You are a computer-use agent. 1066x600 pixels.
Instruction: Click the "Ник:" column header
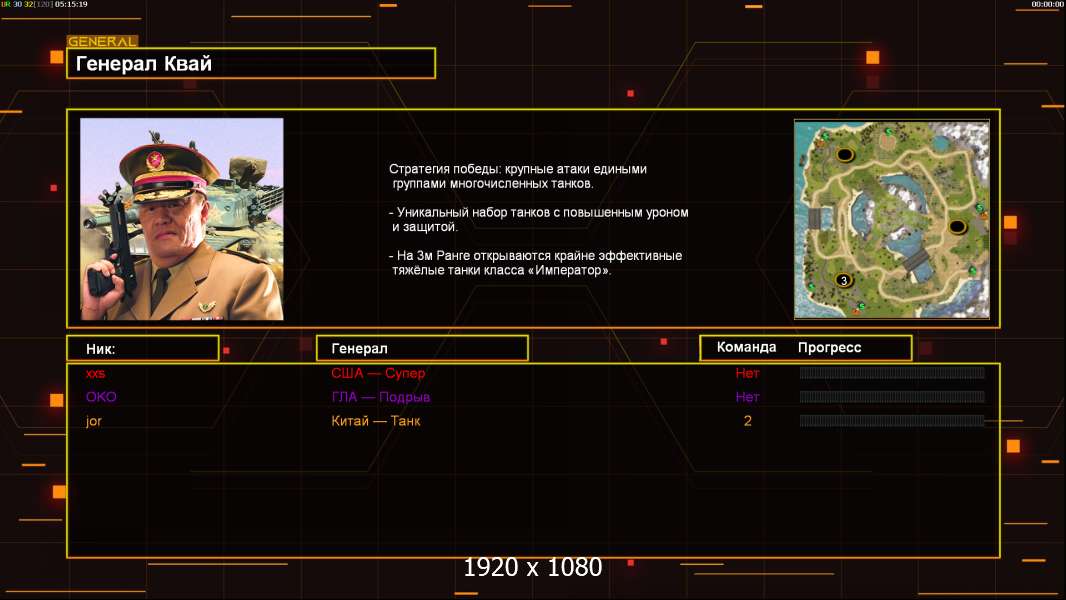(x=142, y=348)
